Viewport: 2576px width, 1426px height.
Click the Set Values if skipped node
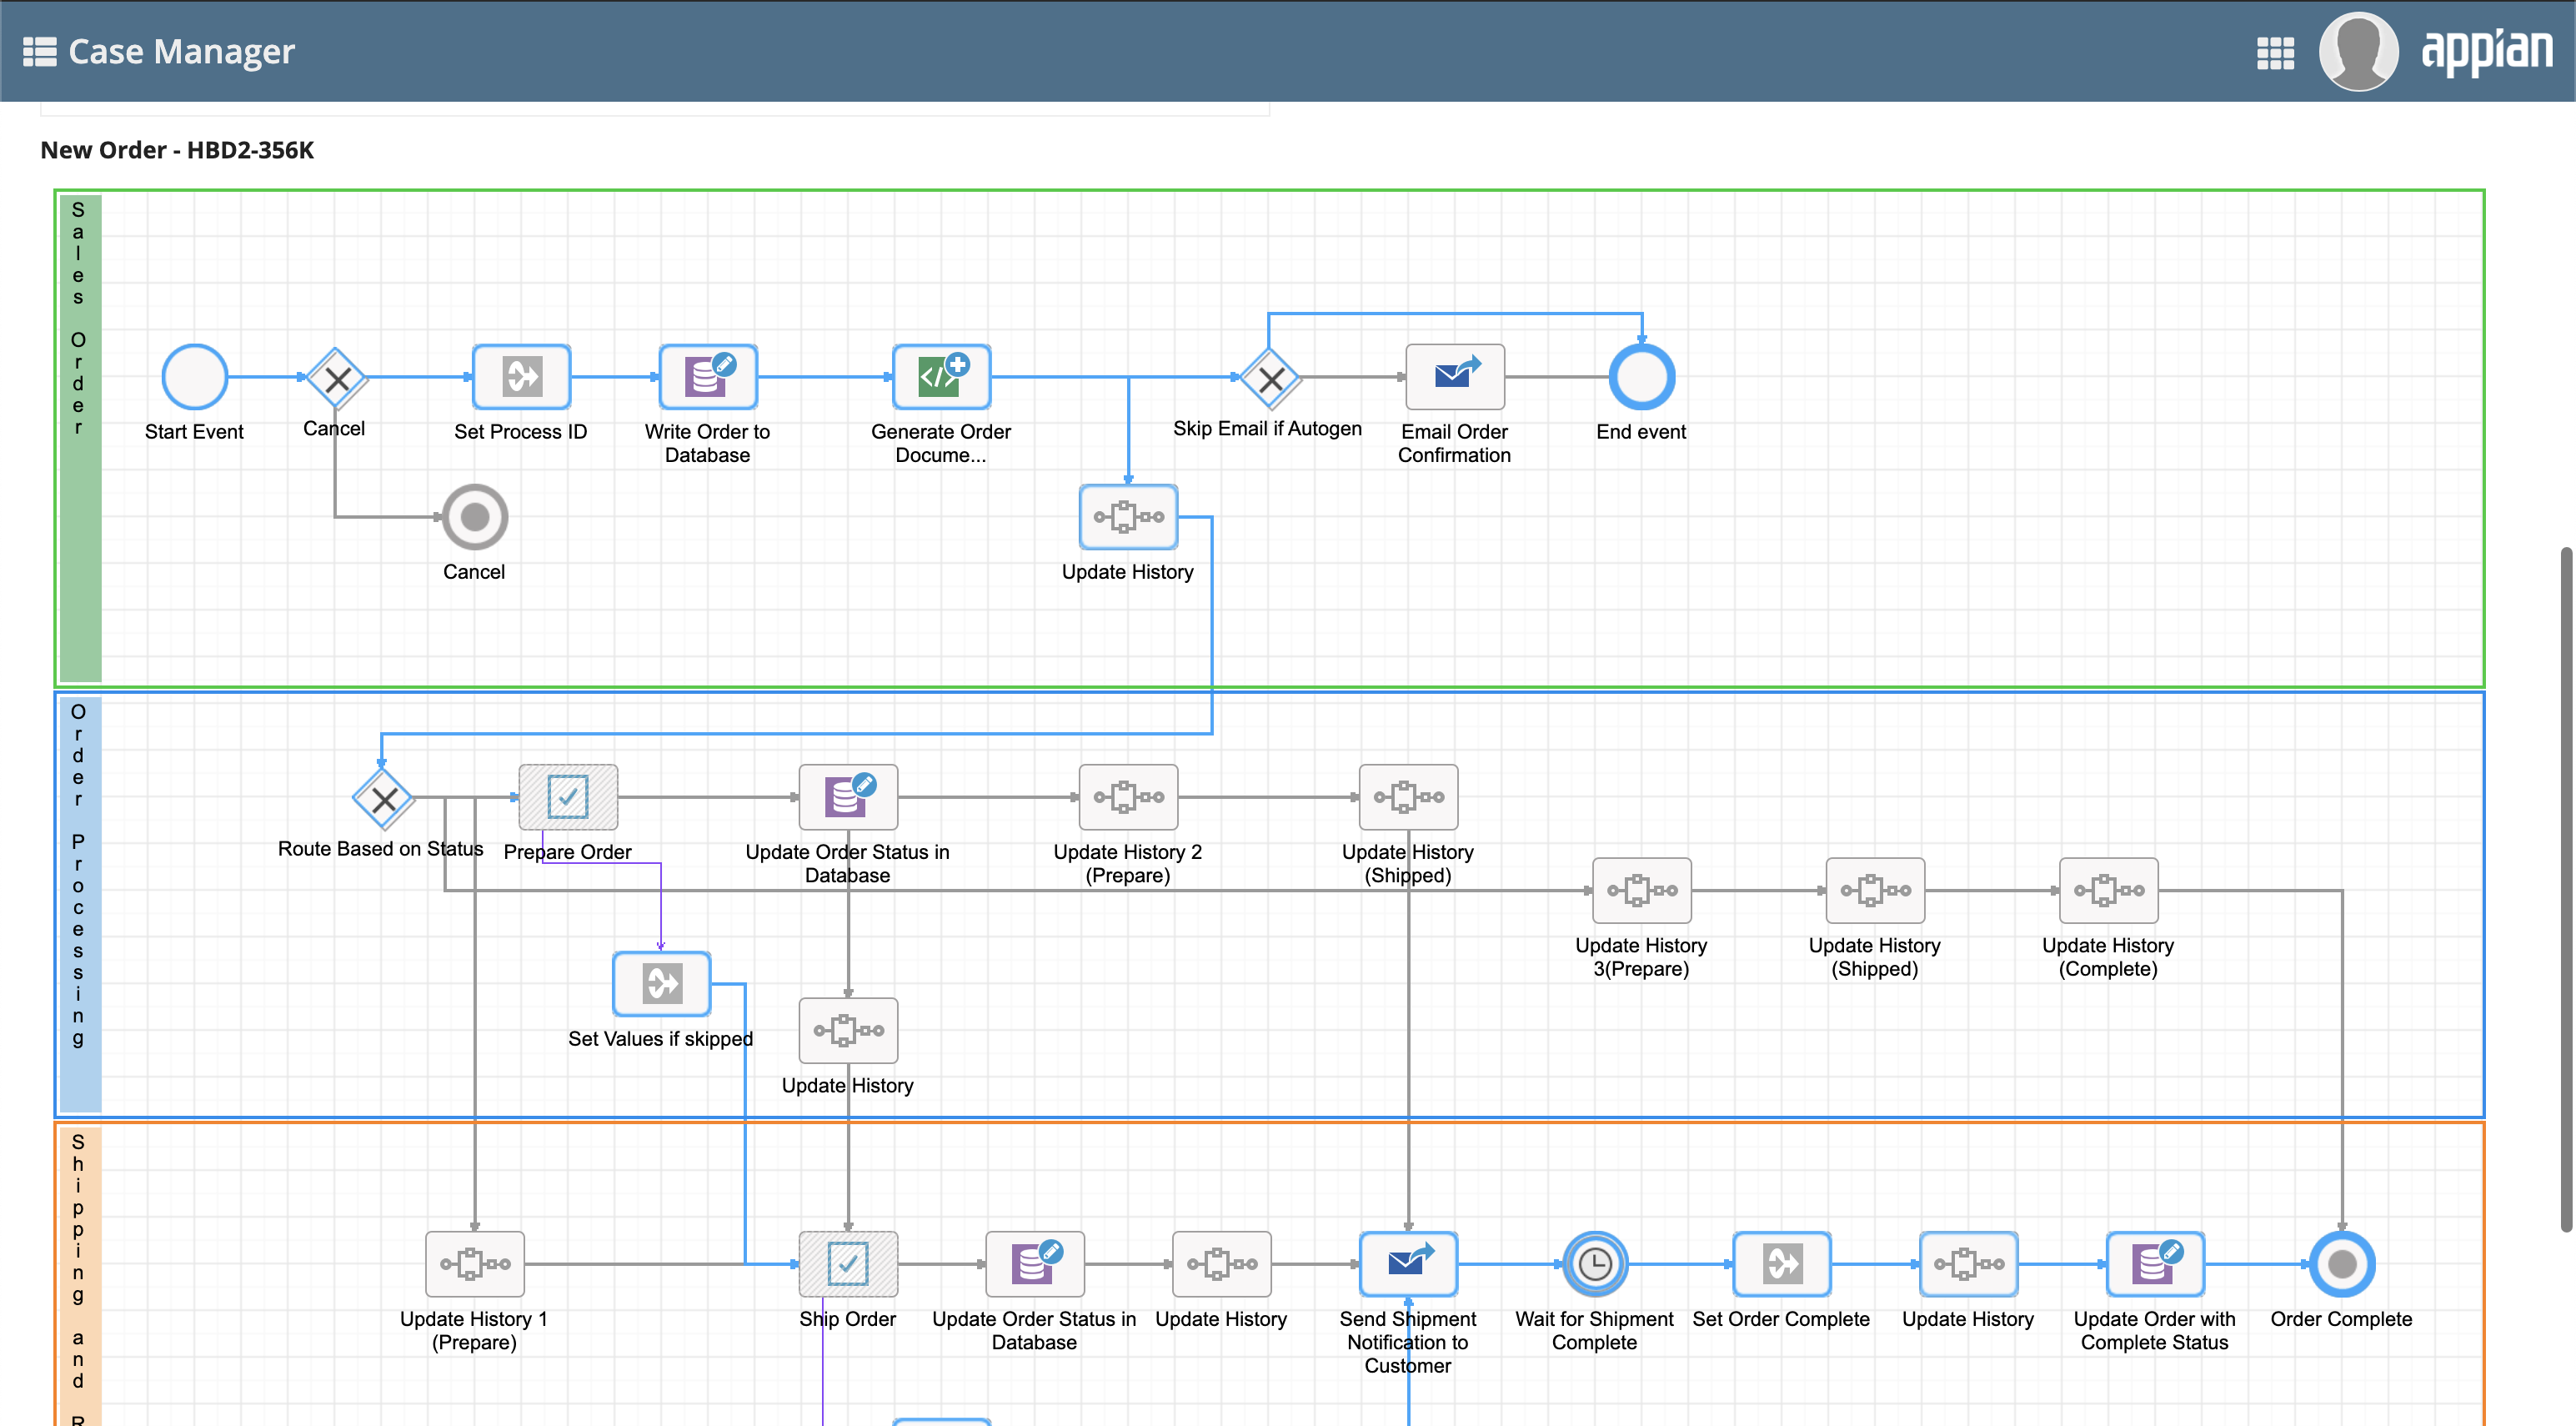pyautogui.click(x=660, y=984)
